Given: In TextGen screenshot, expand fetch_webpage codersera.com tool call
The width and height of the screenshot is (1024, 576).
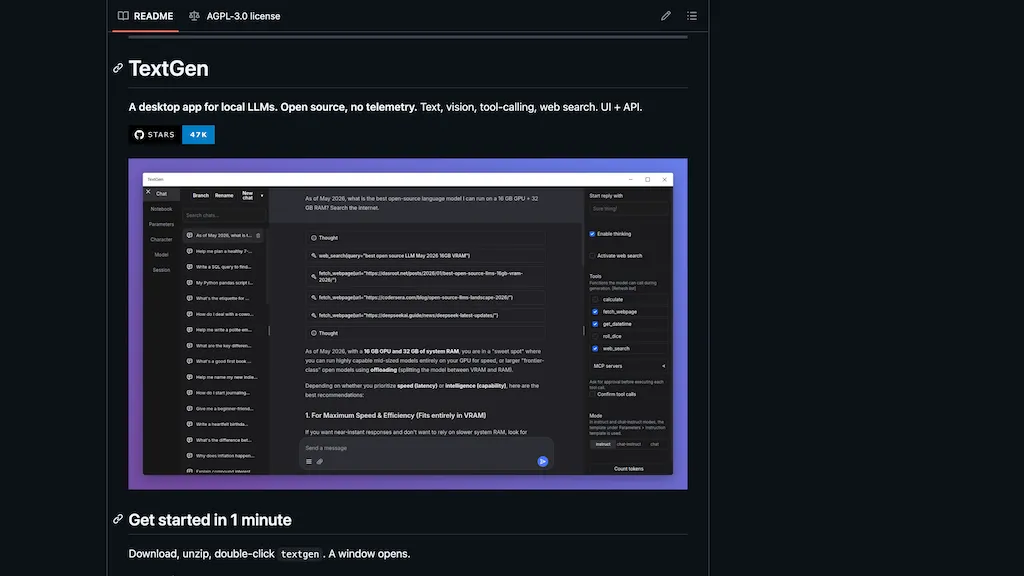Looking at the screenshot, I should (x=426, y=297).
